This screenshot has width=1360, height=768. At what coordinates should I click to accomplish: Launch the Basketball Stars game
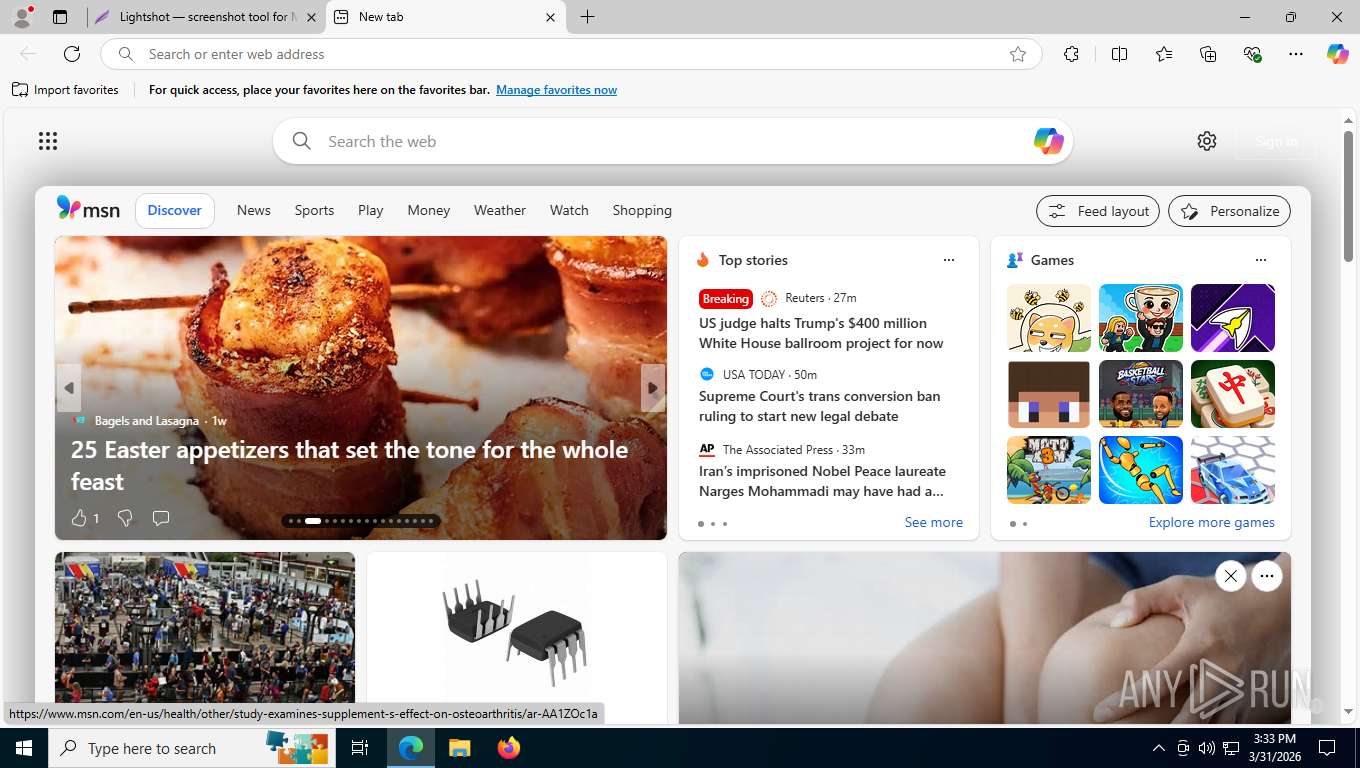coord(1141,394)
